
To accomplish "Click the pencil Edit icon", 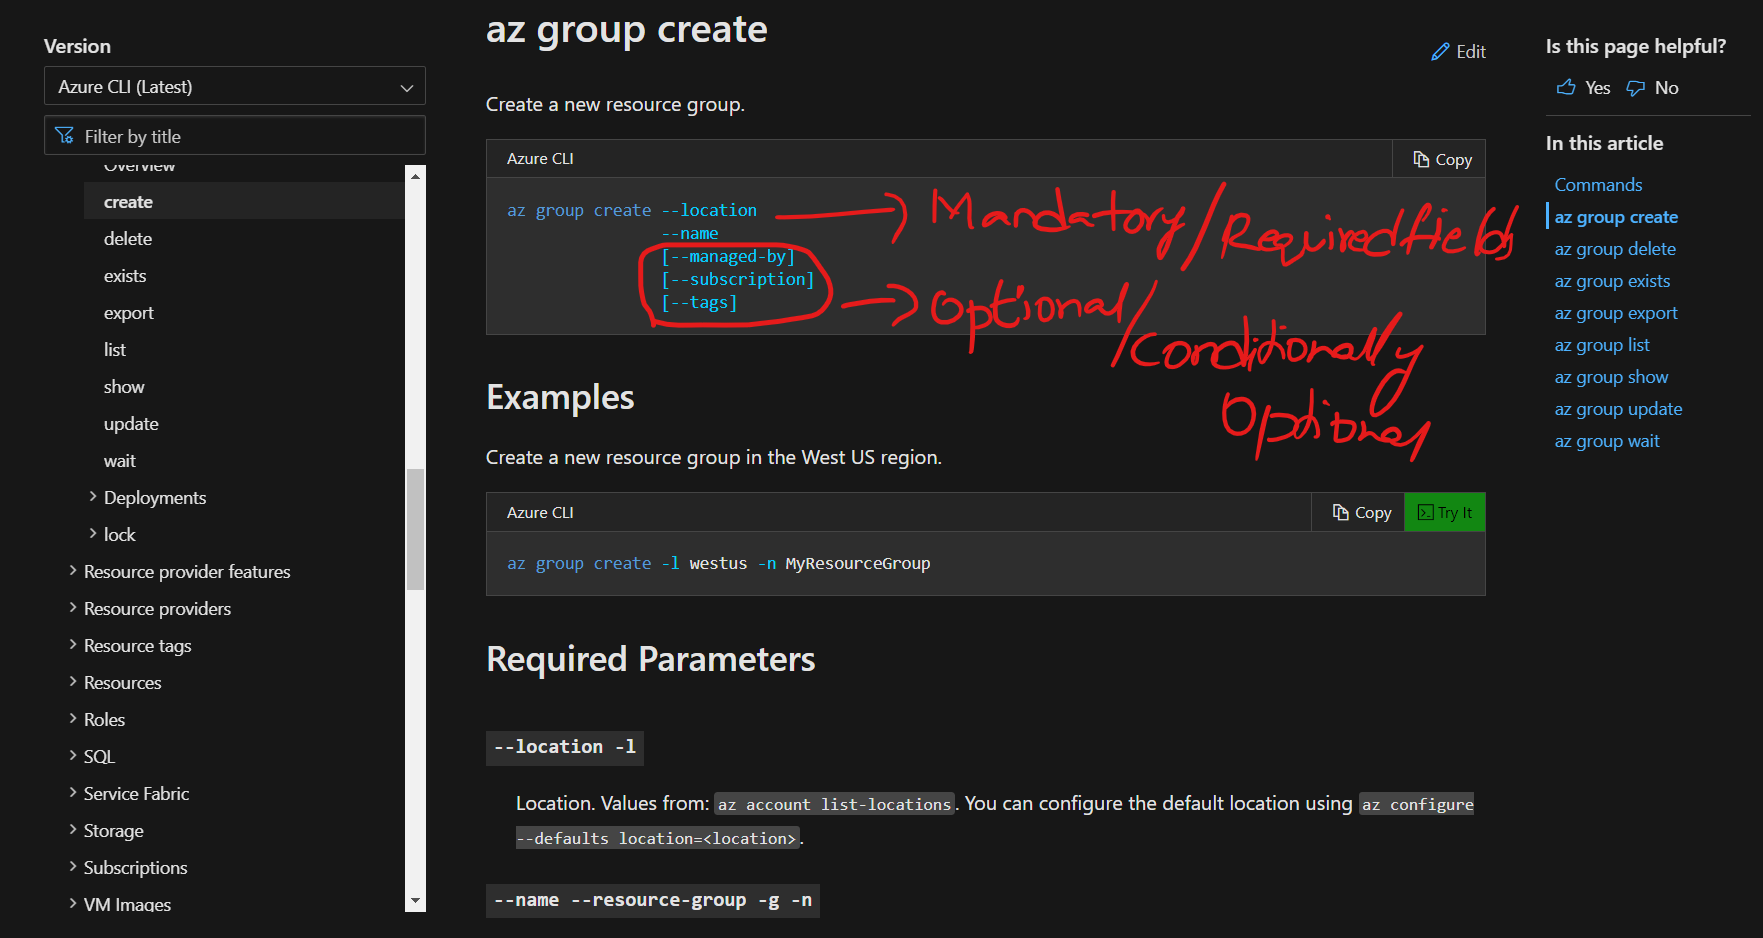I will (x=1440, y=52).
